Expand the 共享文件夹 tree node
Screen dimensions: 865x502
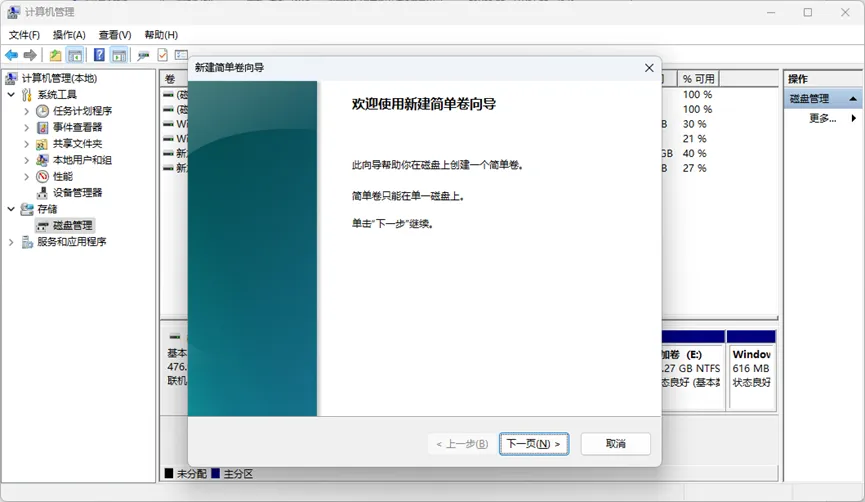tap(27, 144)
